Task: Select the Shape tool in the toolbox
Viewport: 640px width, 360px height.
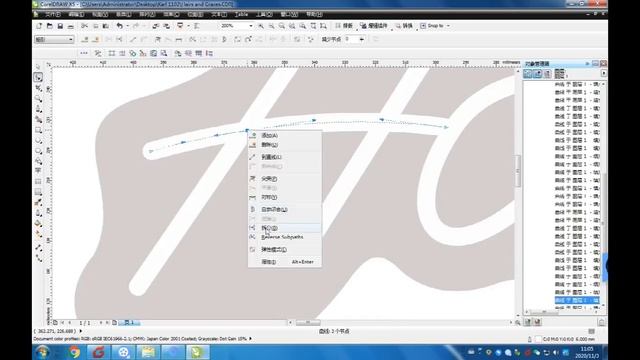Action: [x=38, y=77]
